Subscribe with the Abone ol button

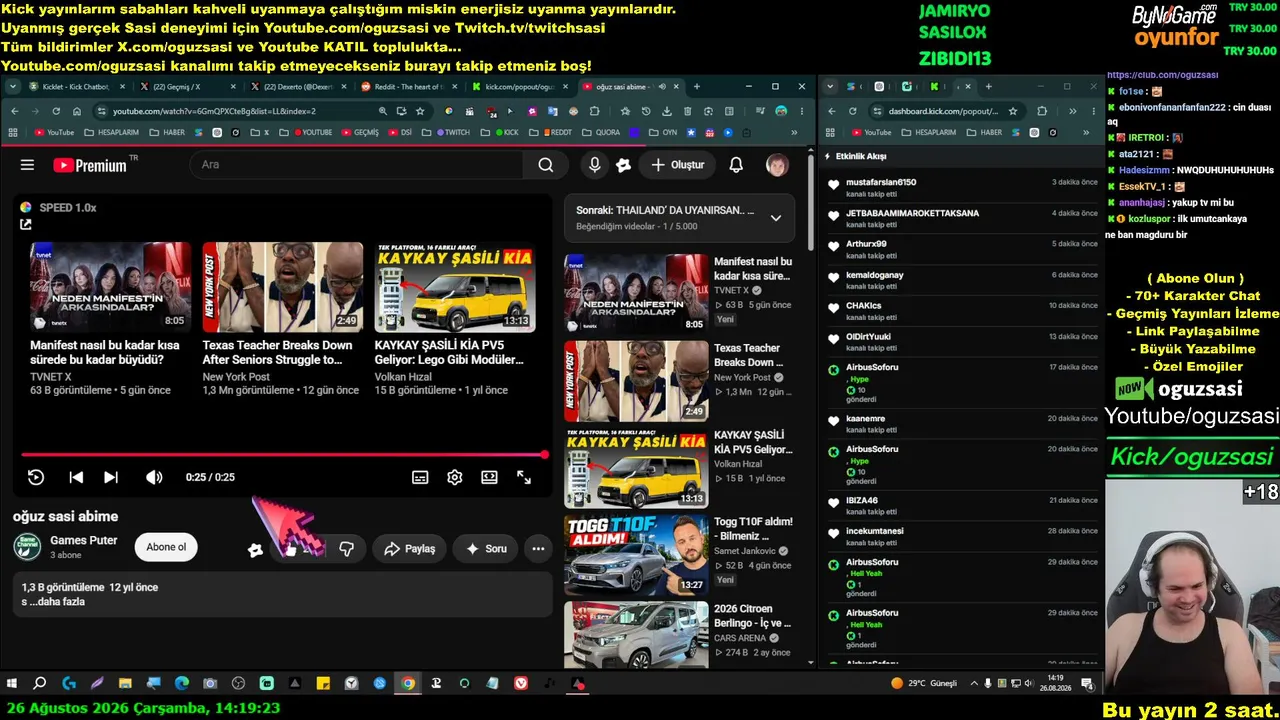click(166, 548)
